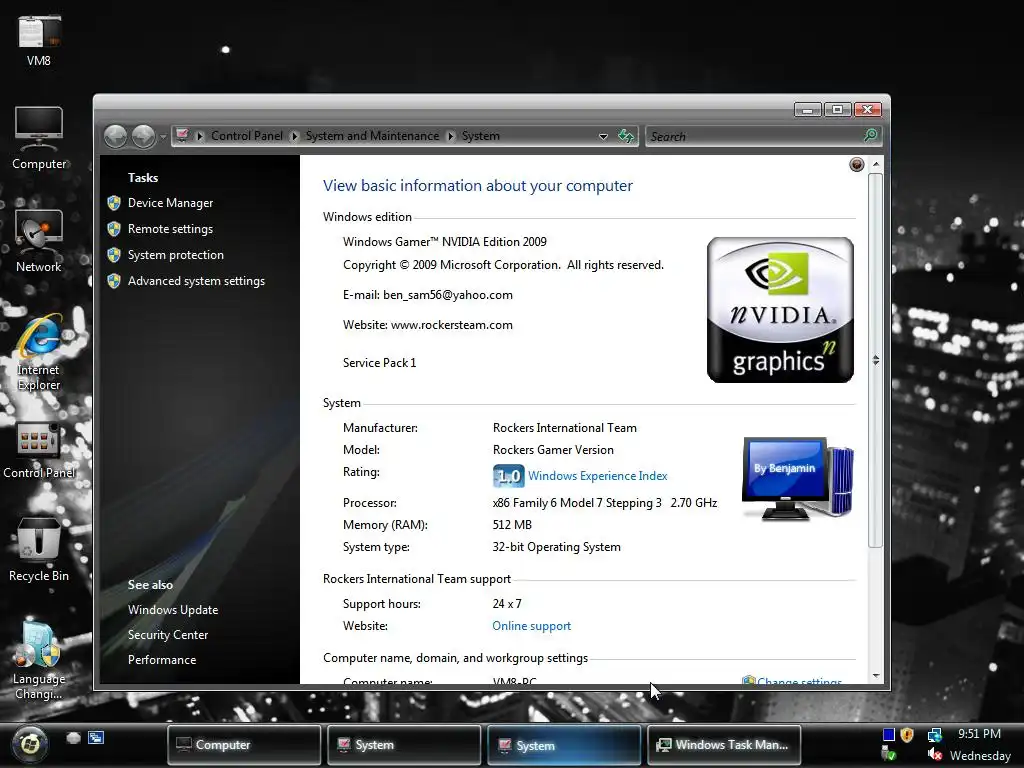Expand the arrow after System and Maintenance

pyautogui.click(x=451, y=136)
